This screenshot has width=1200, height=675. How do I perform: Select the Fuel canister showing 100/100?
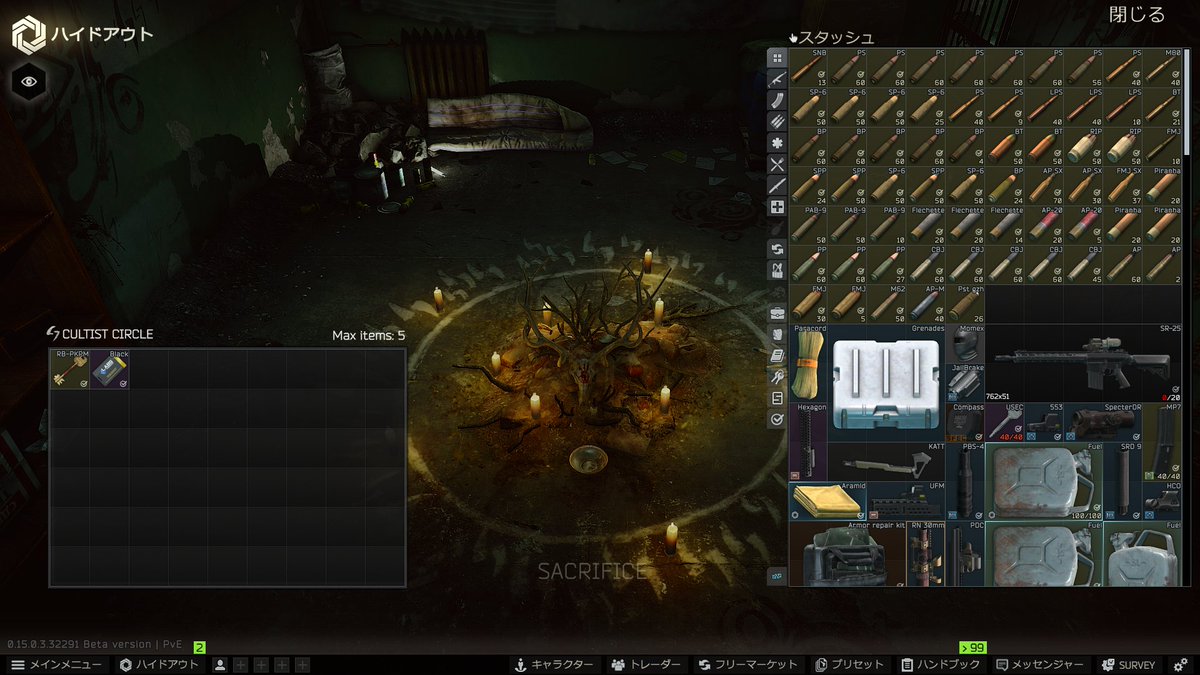pyautogui.click(x=1044, y=480)
